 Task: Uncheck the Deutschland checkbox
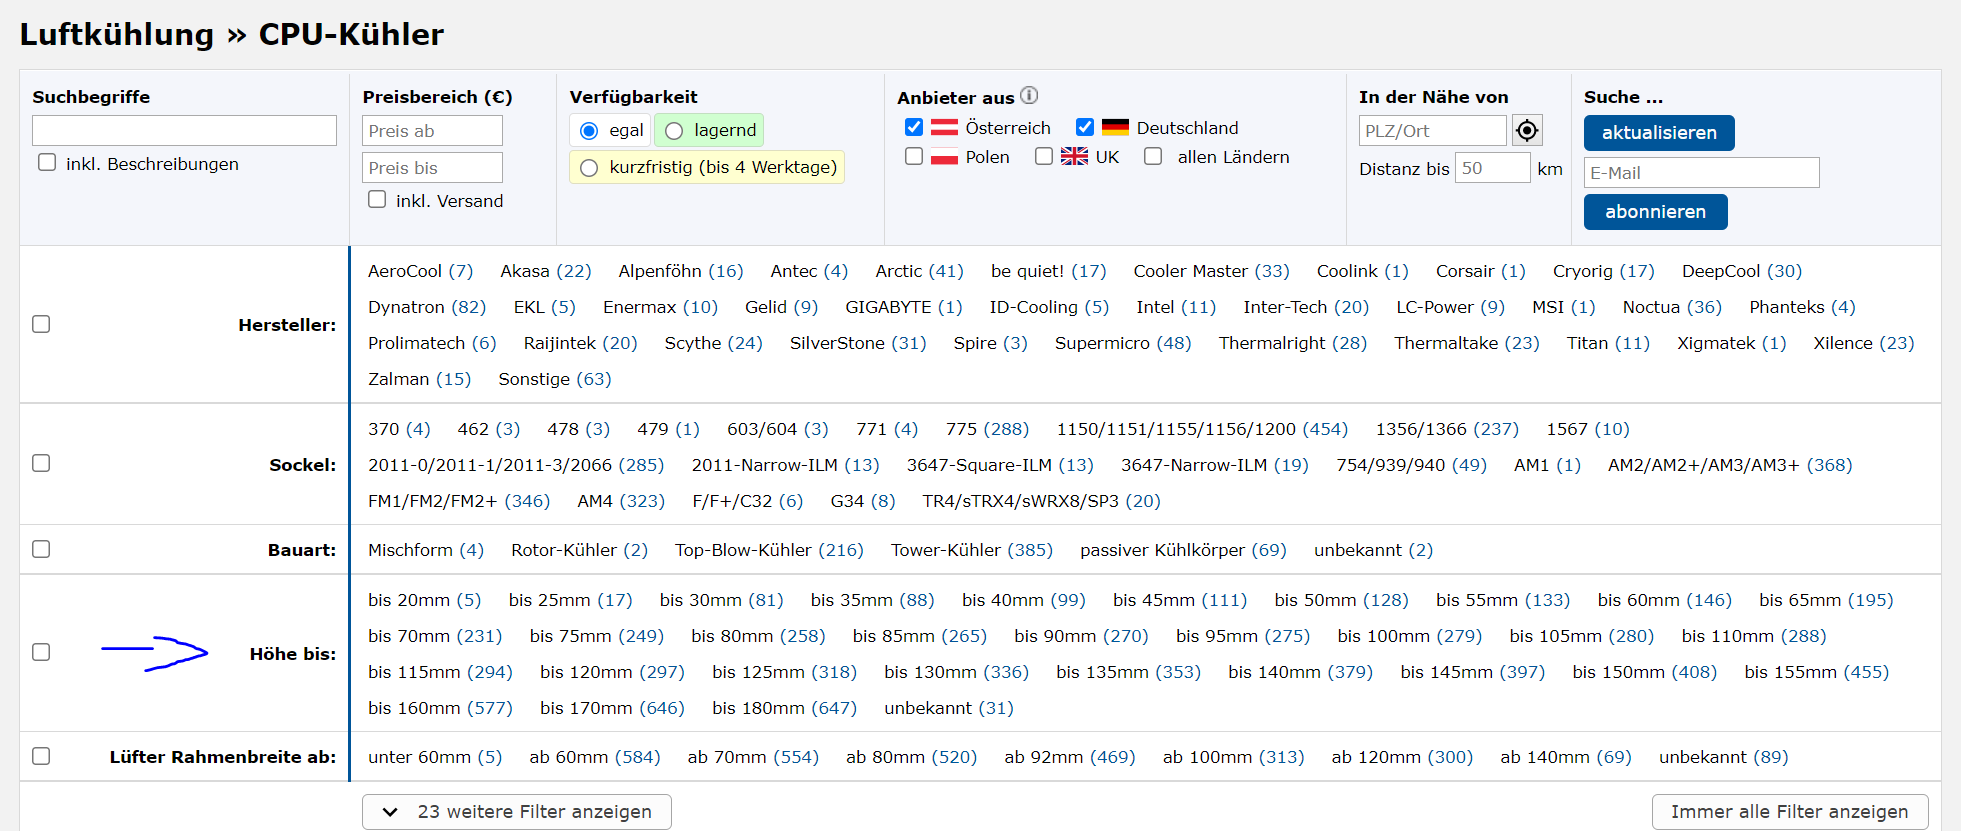pos(1084,127)
